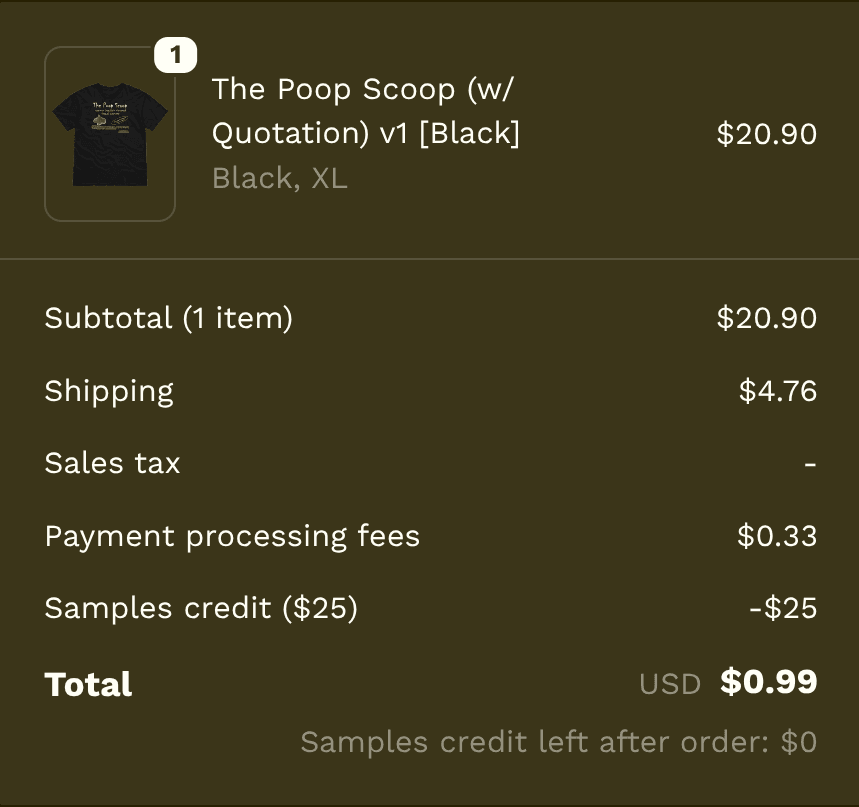This screenshot has height=807, width=859.
Task: Click the subtotal amount $20.90
Action: click(767, 318)
